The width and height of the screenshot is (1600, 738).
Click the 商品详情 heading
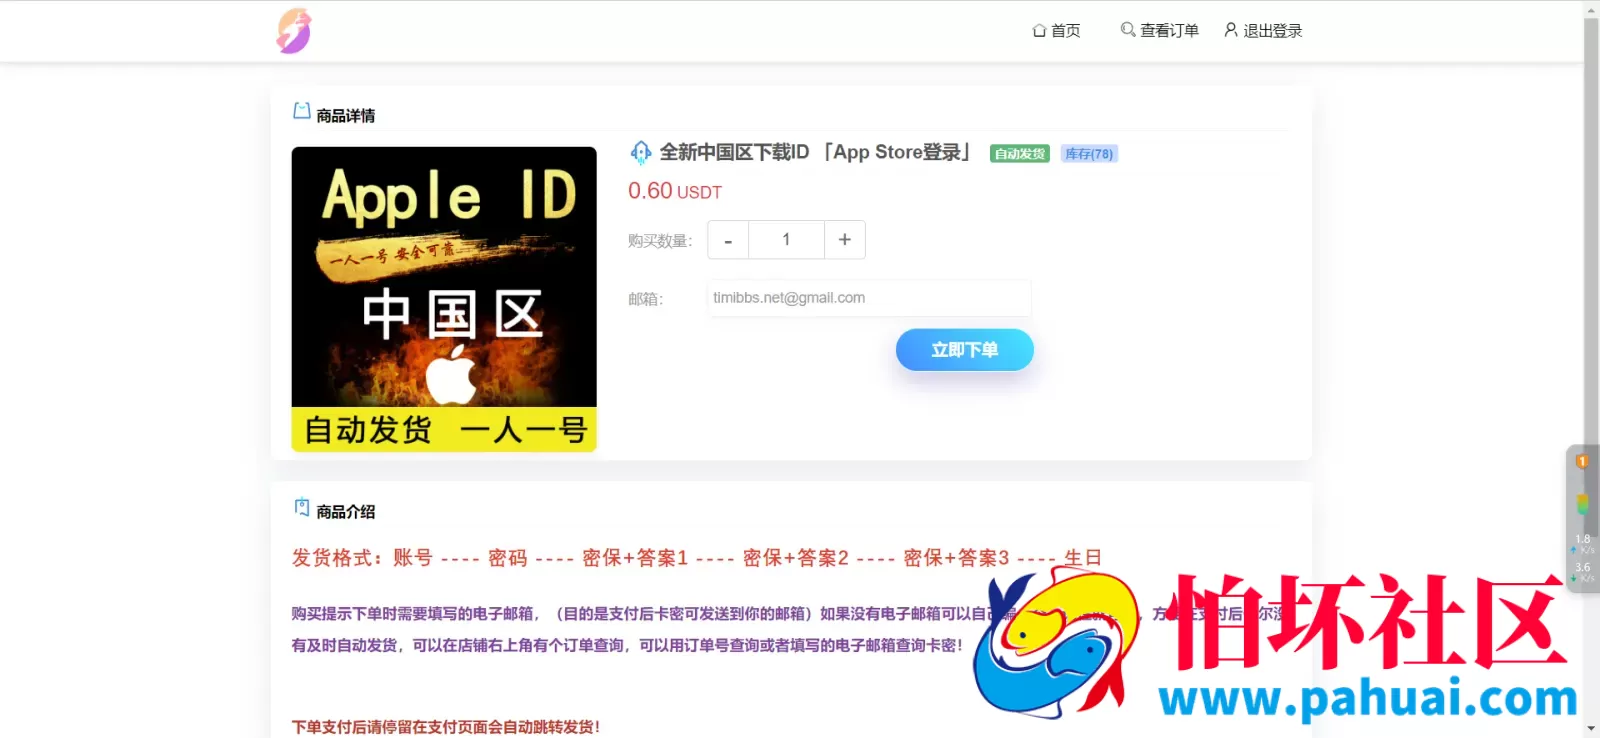346,116
